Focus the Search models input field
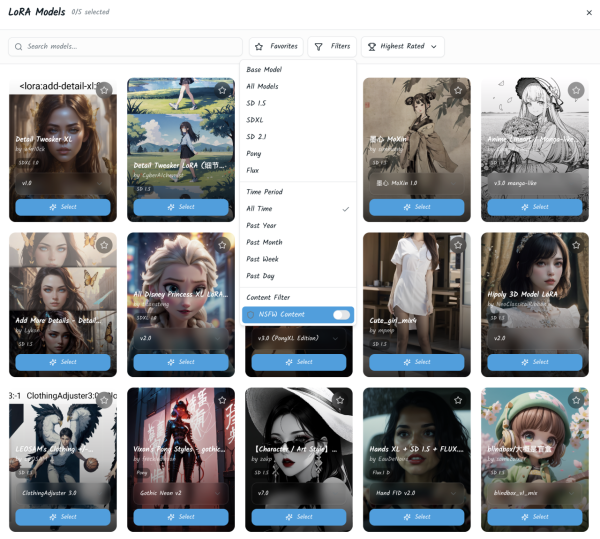The height and width of the screenshot is (539, 600). pos(125,47)
